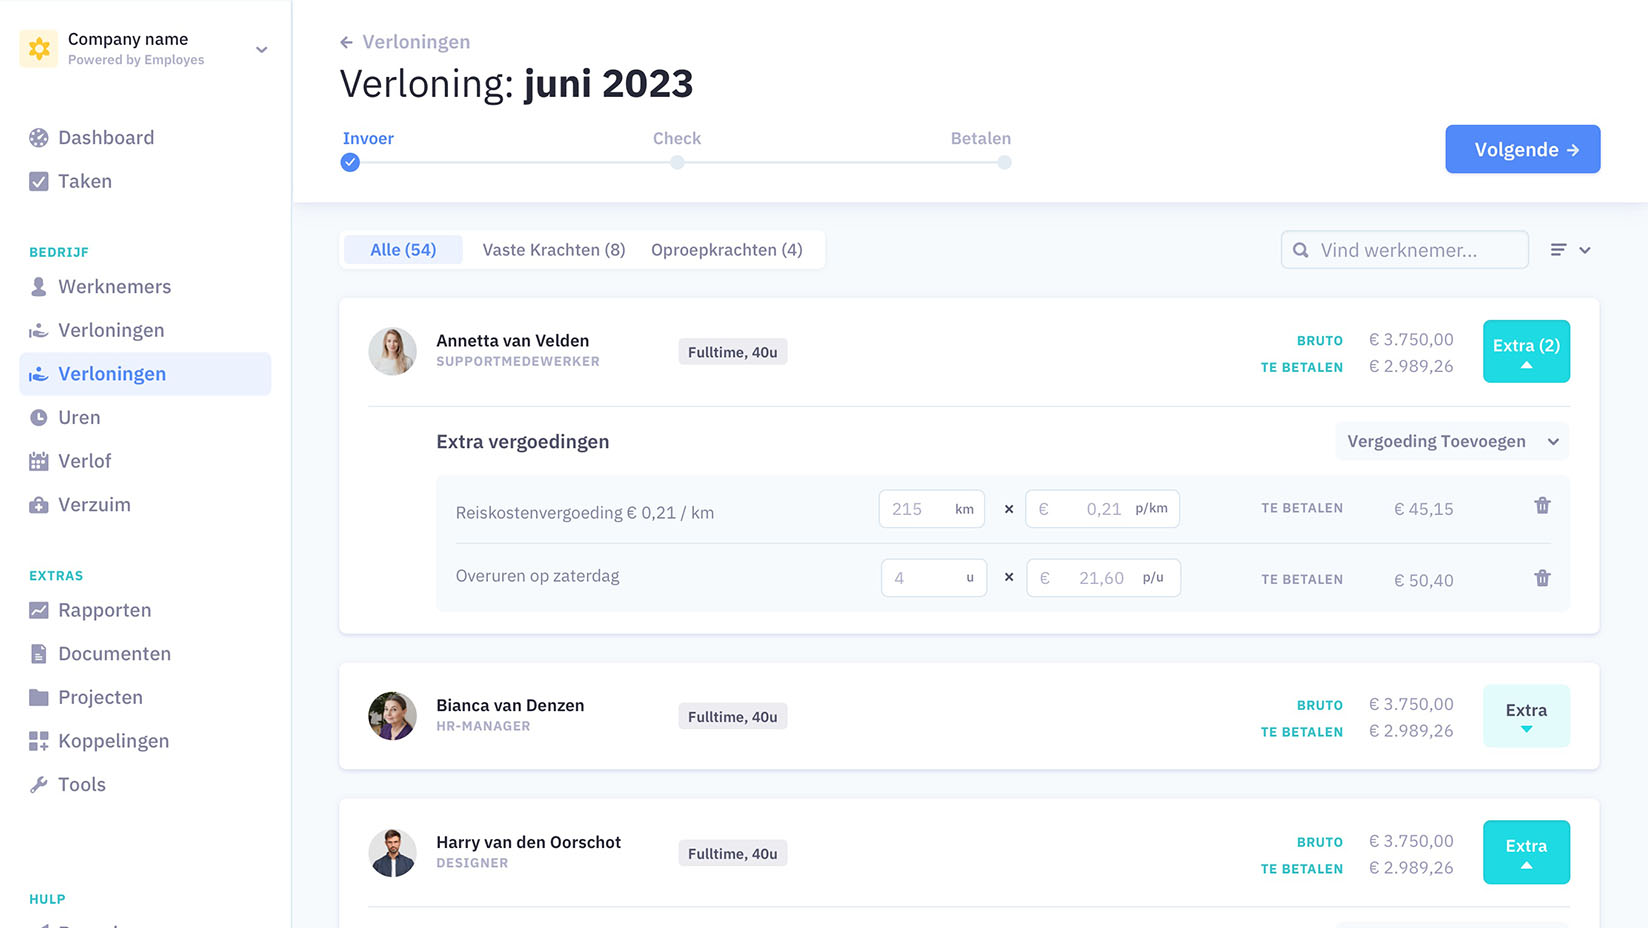
Task: Remove Overuren op zaterdag with trash icon
Action: [x=1542, y=578]
